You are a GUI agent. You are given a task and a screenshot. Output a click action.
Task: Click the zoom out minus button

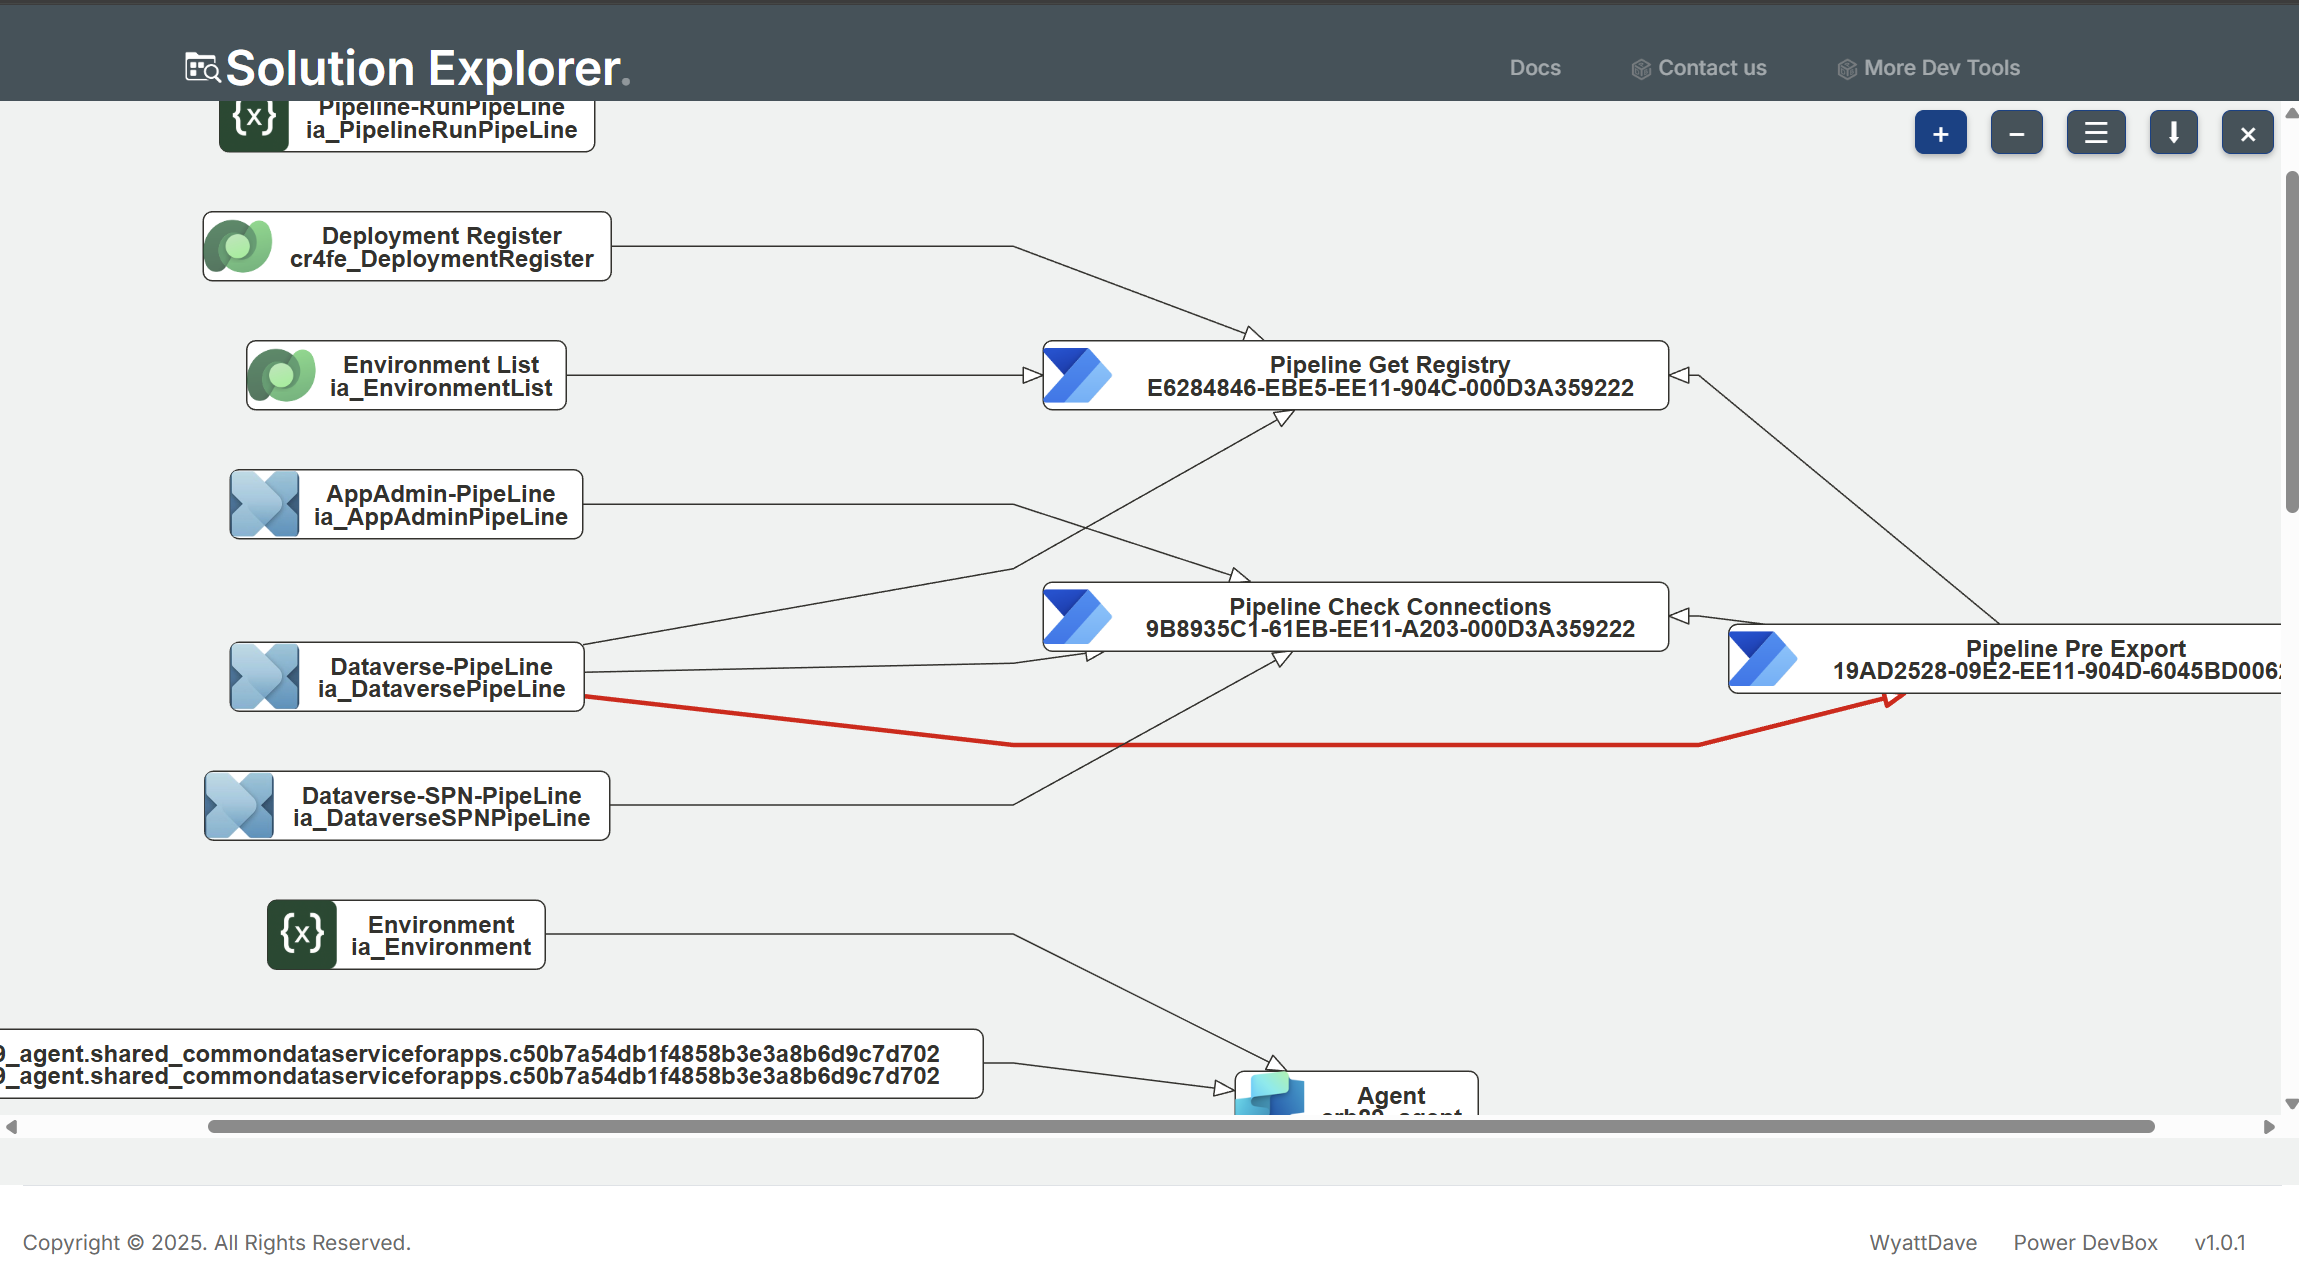click(x=2016, y=133)
